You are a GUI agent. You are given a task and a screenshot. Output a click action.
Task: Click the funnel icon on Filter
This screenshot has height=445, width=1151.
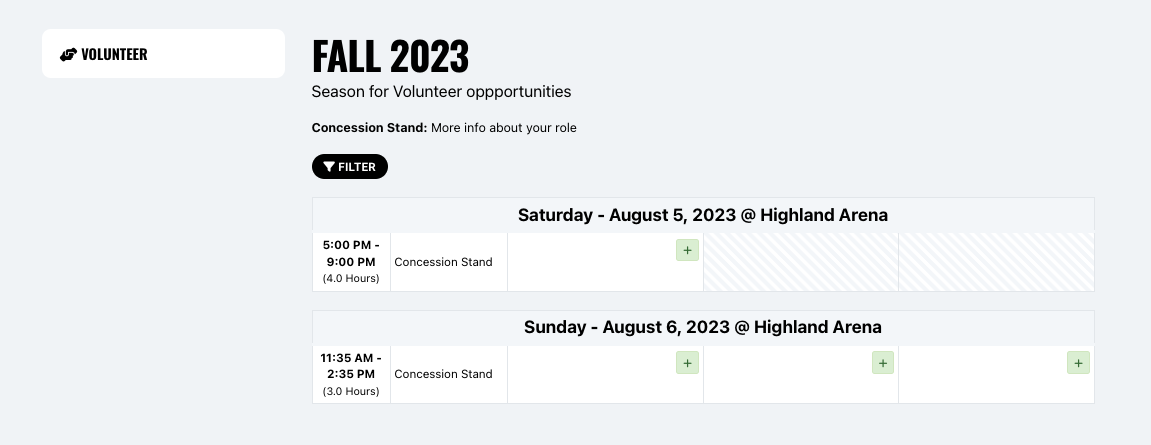click(x=329, y=167)
